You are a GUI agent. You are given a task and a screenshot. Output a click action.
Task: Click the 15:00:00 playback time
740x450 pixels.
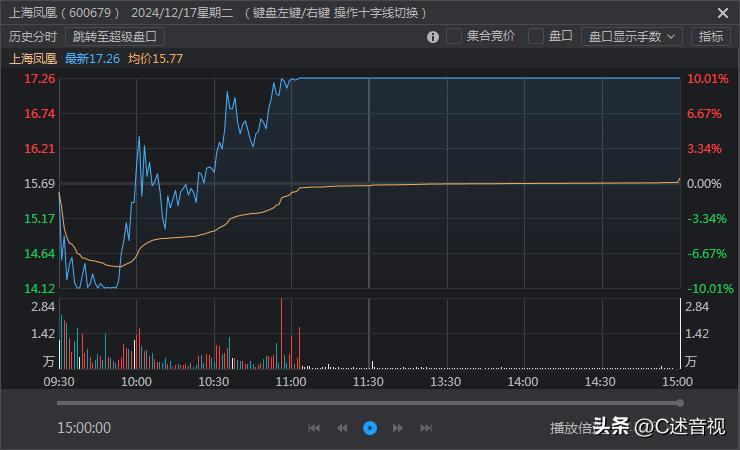(84, 428)
